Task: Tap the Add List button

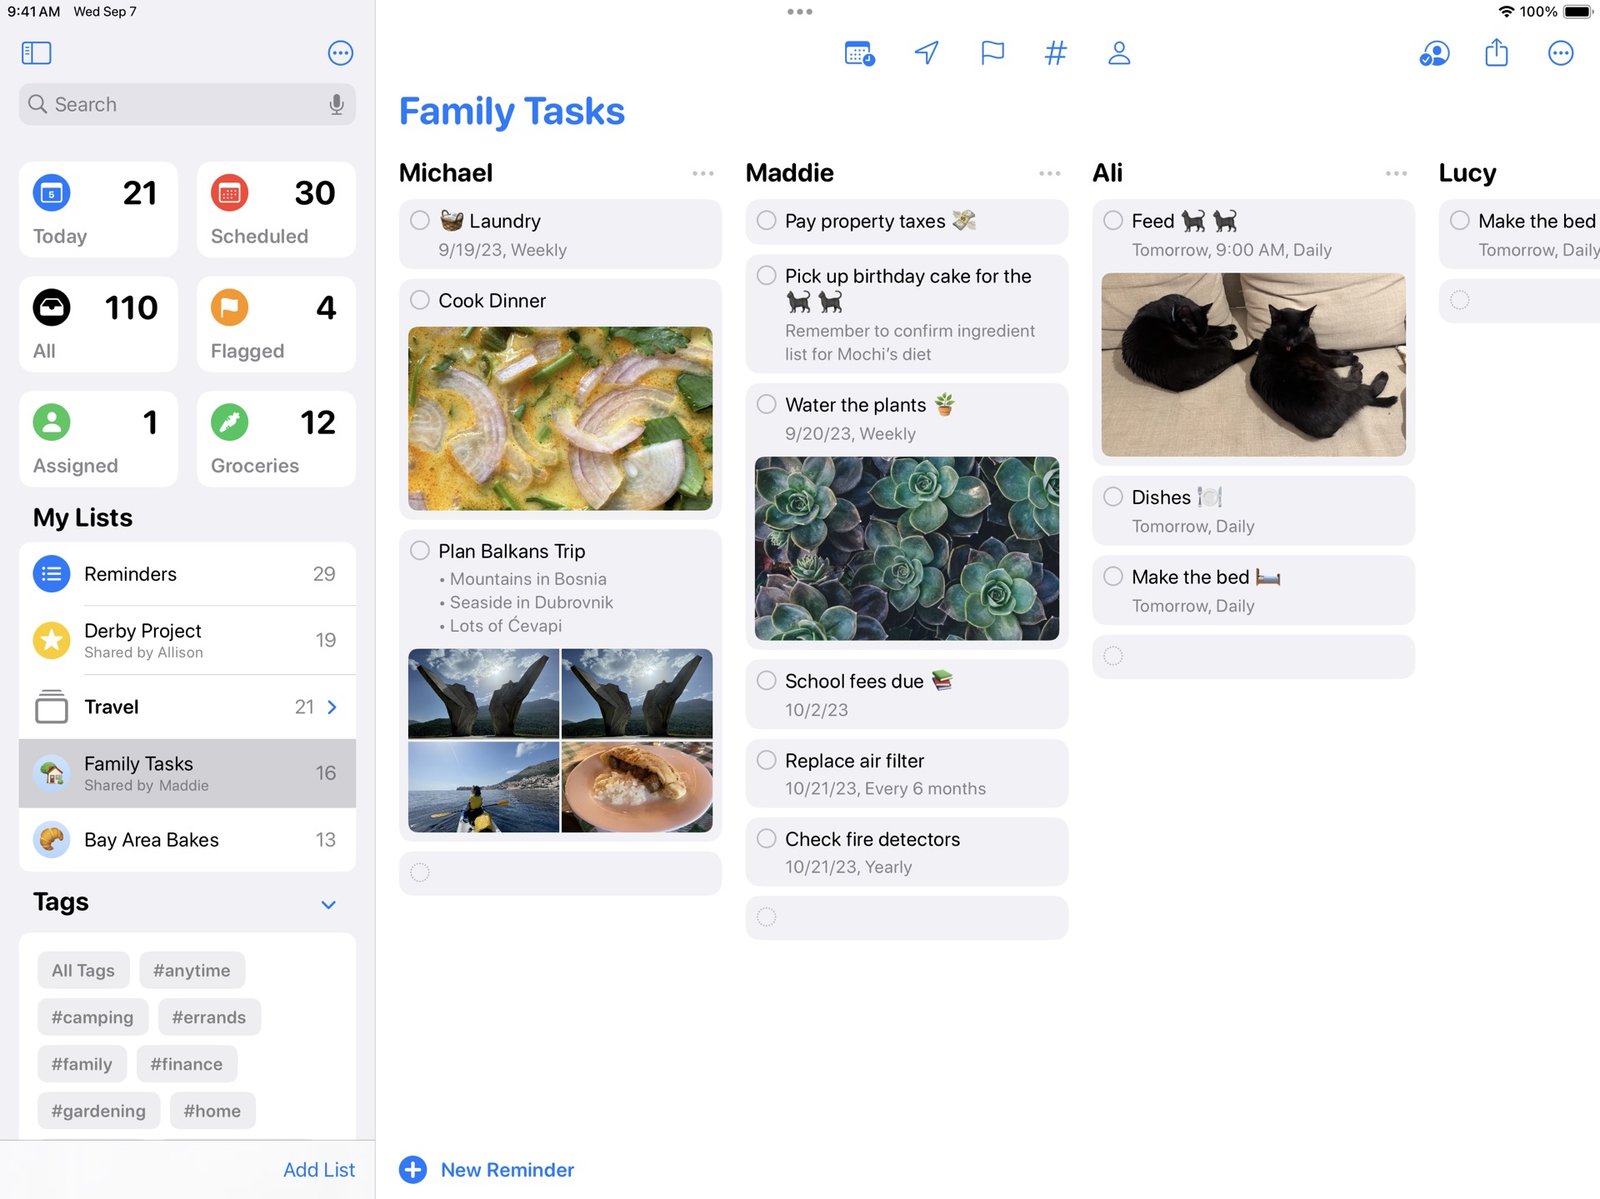Action: [319, 1170]
